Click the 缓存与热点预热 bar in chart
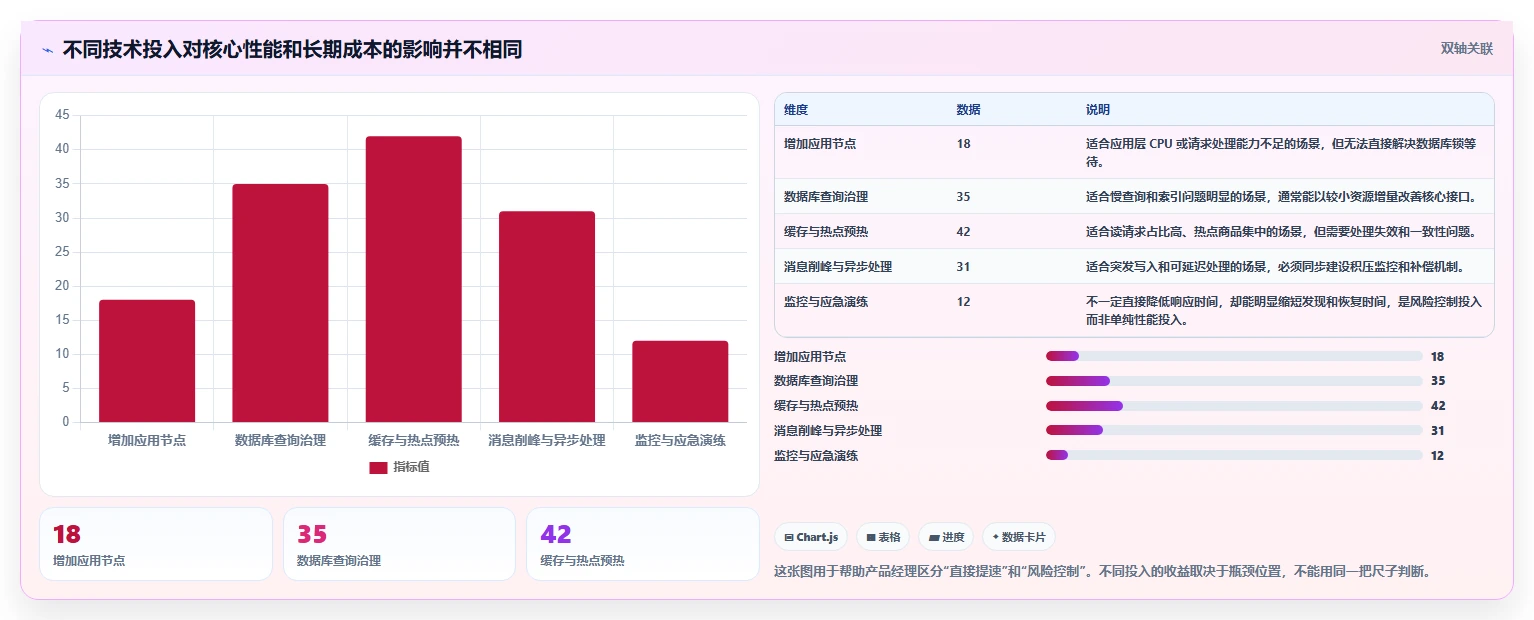 coord(413,279)
